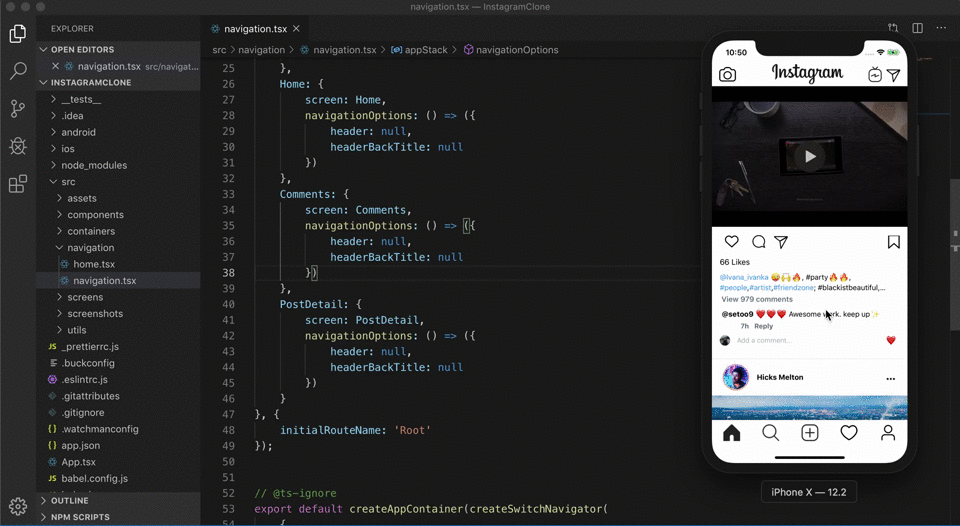
Task: Tap the camera icon in Instagram header
Action: click(x=727, y=75)
